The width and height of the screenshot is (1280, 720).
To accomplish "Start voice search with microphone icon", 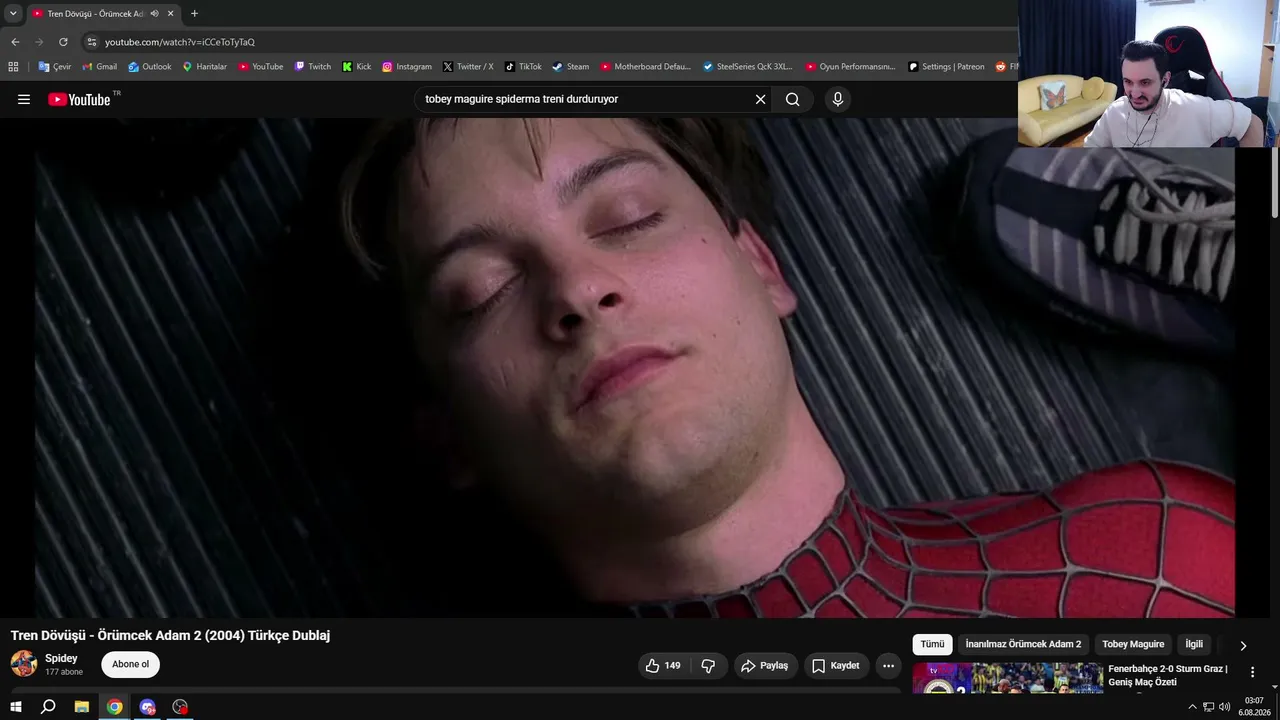I will pos(838,99).
